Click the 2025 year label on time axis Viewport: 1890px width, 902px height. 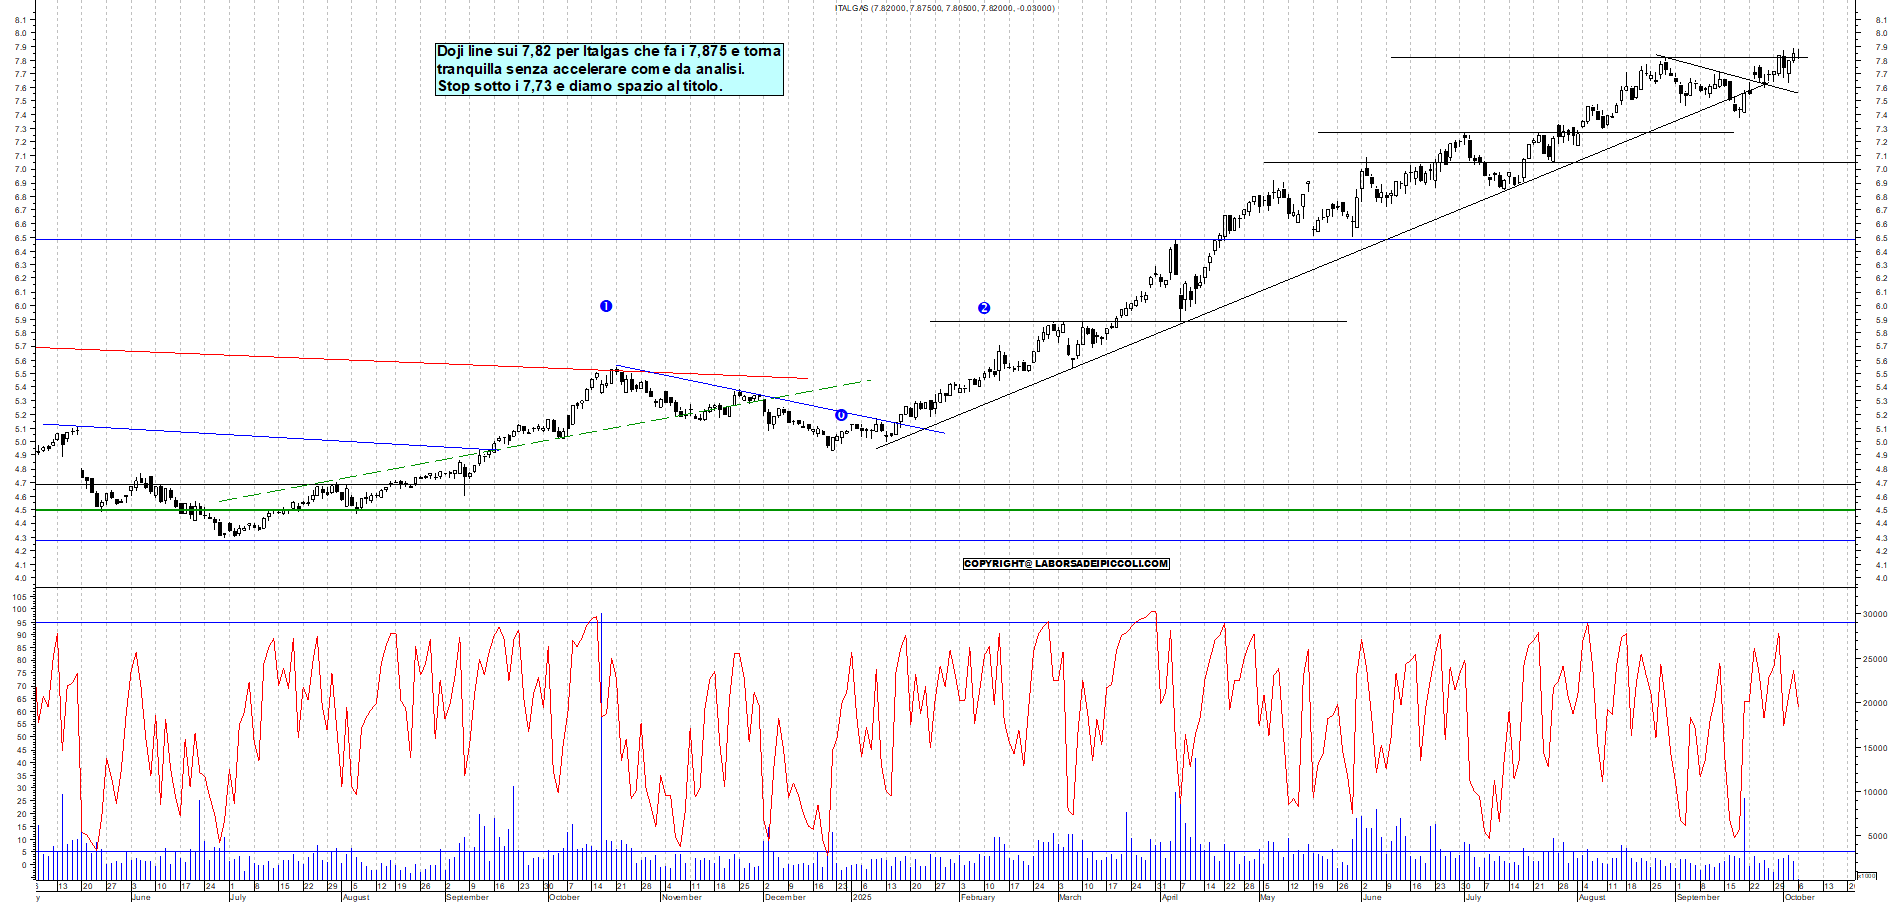(x=861, y=897)
